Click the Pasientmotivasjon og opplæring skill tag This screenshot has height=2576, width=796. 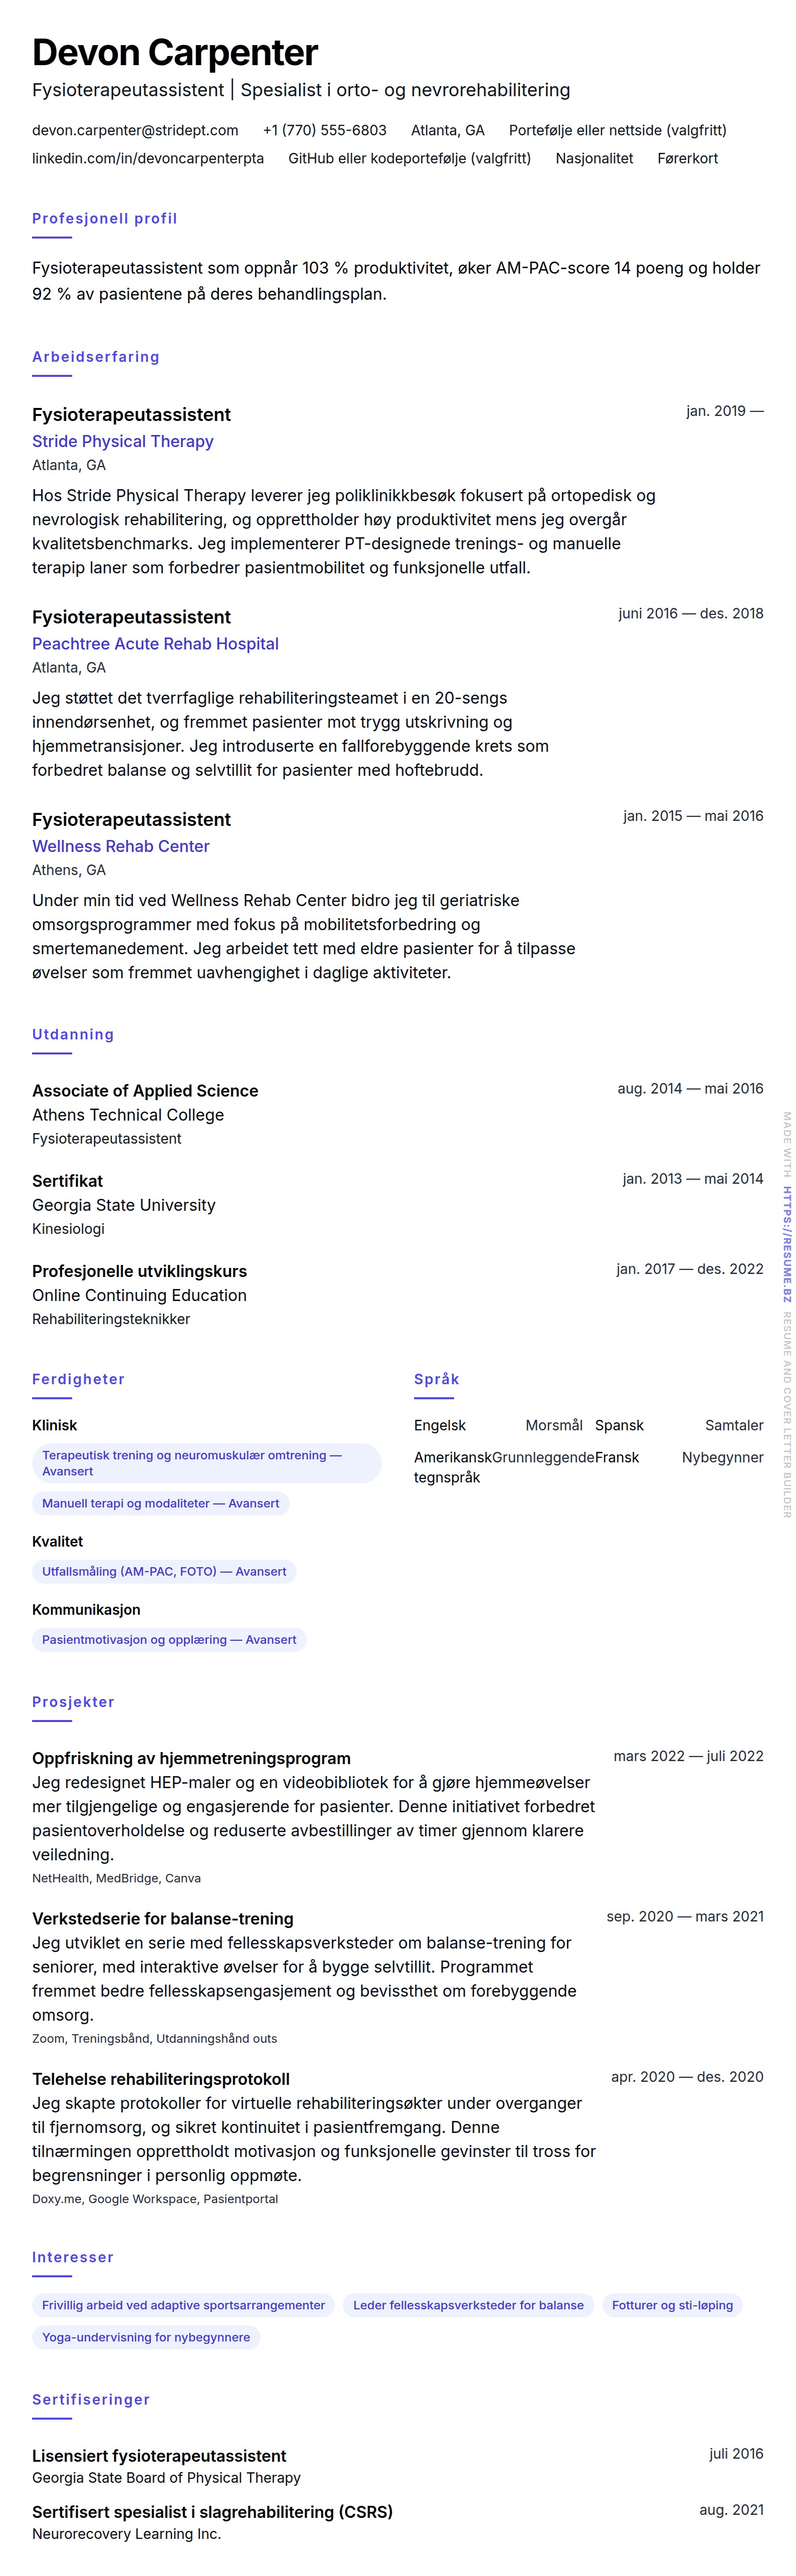pyautogui.click(x=169, y=1639)
